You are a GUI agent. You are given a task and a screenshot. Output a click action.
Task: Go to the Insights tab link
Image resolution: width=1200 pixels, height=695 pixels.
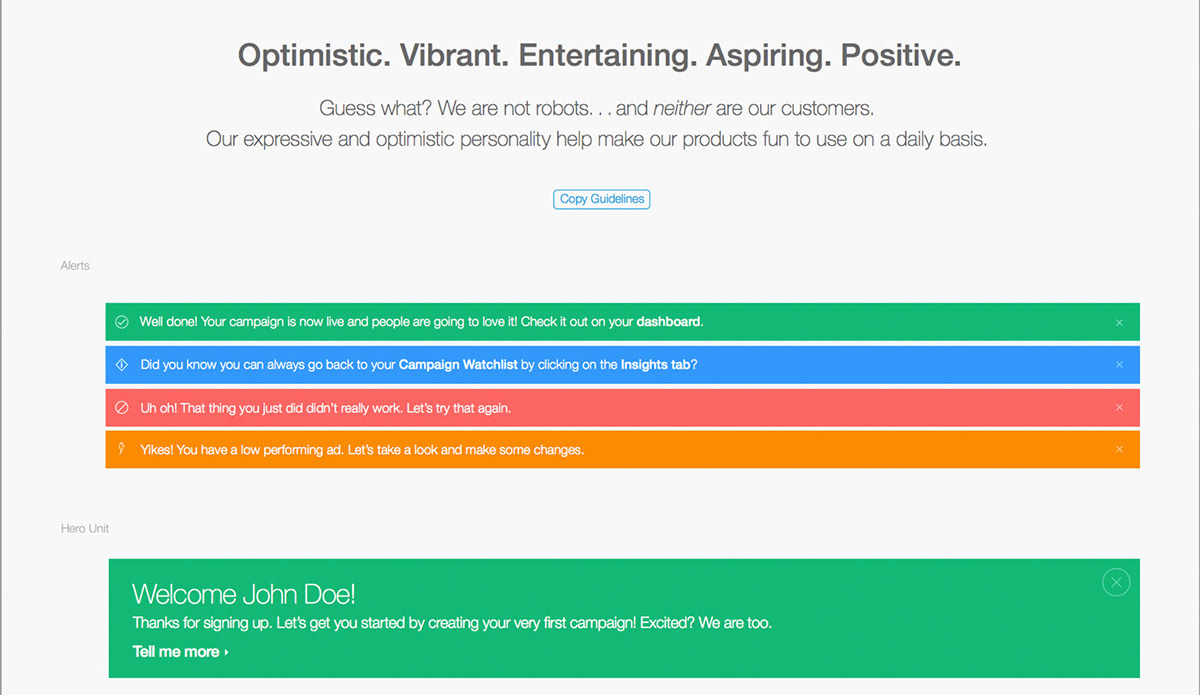pyautogui.click(x=655, y=365)
